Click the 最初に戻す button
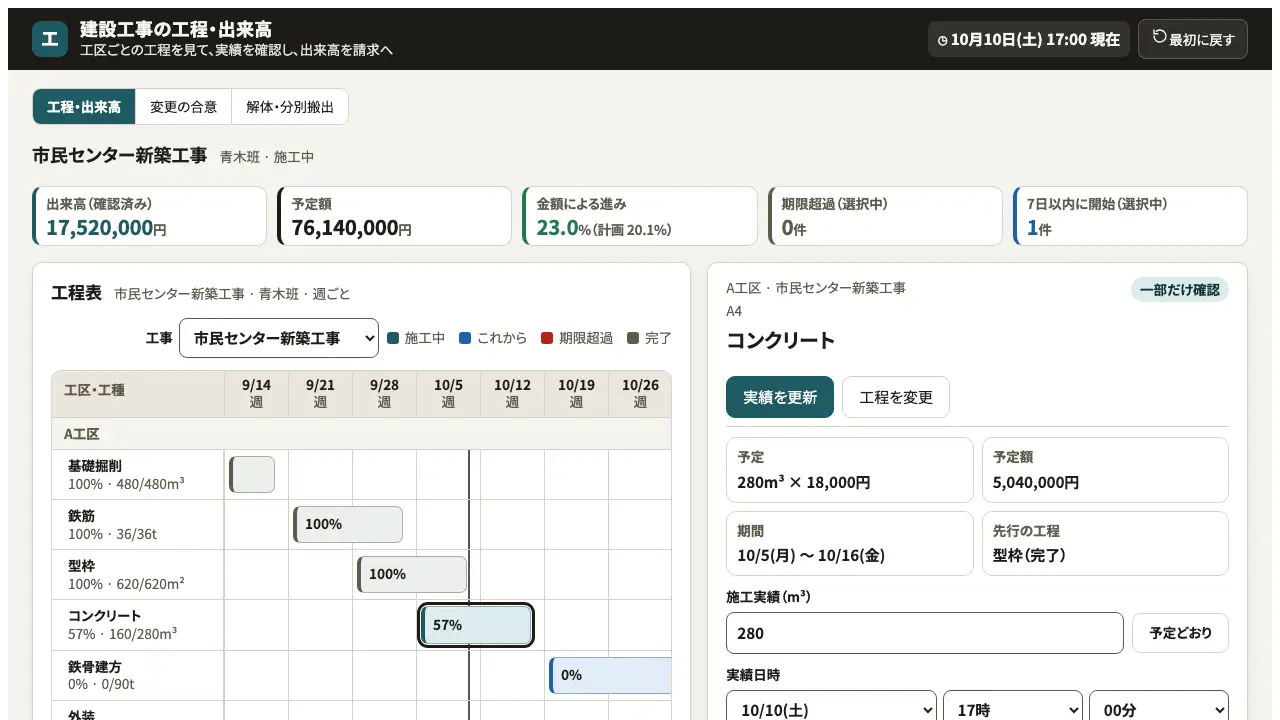Viewport: 1280px width, 720px height. click(x=1193, y=39)
